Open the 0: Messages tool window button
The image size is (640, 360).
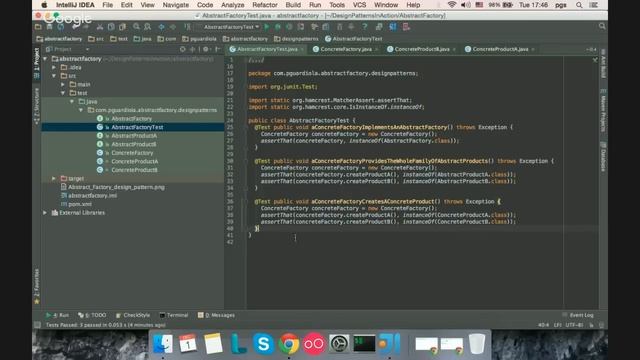point(216,315)
